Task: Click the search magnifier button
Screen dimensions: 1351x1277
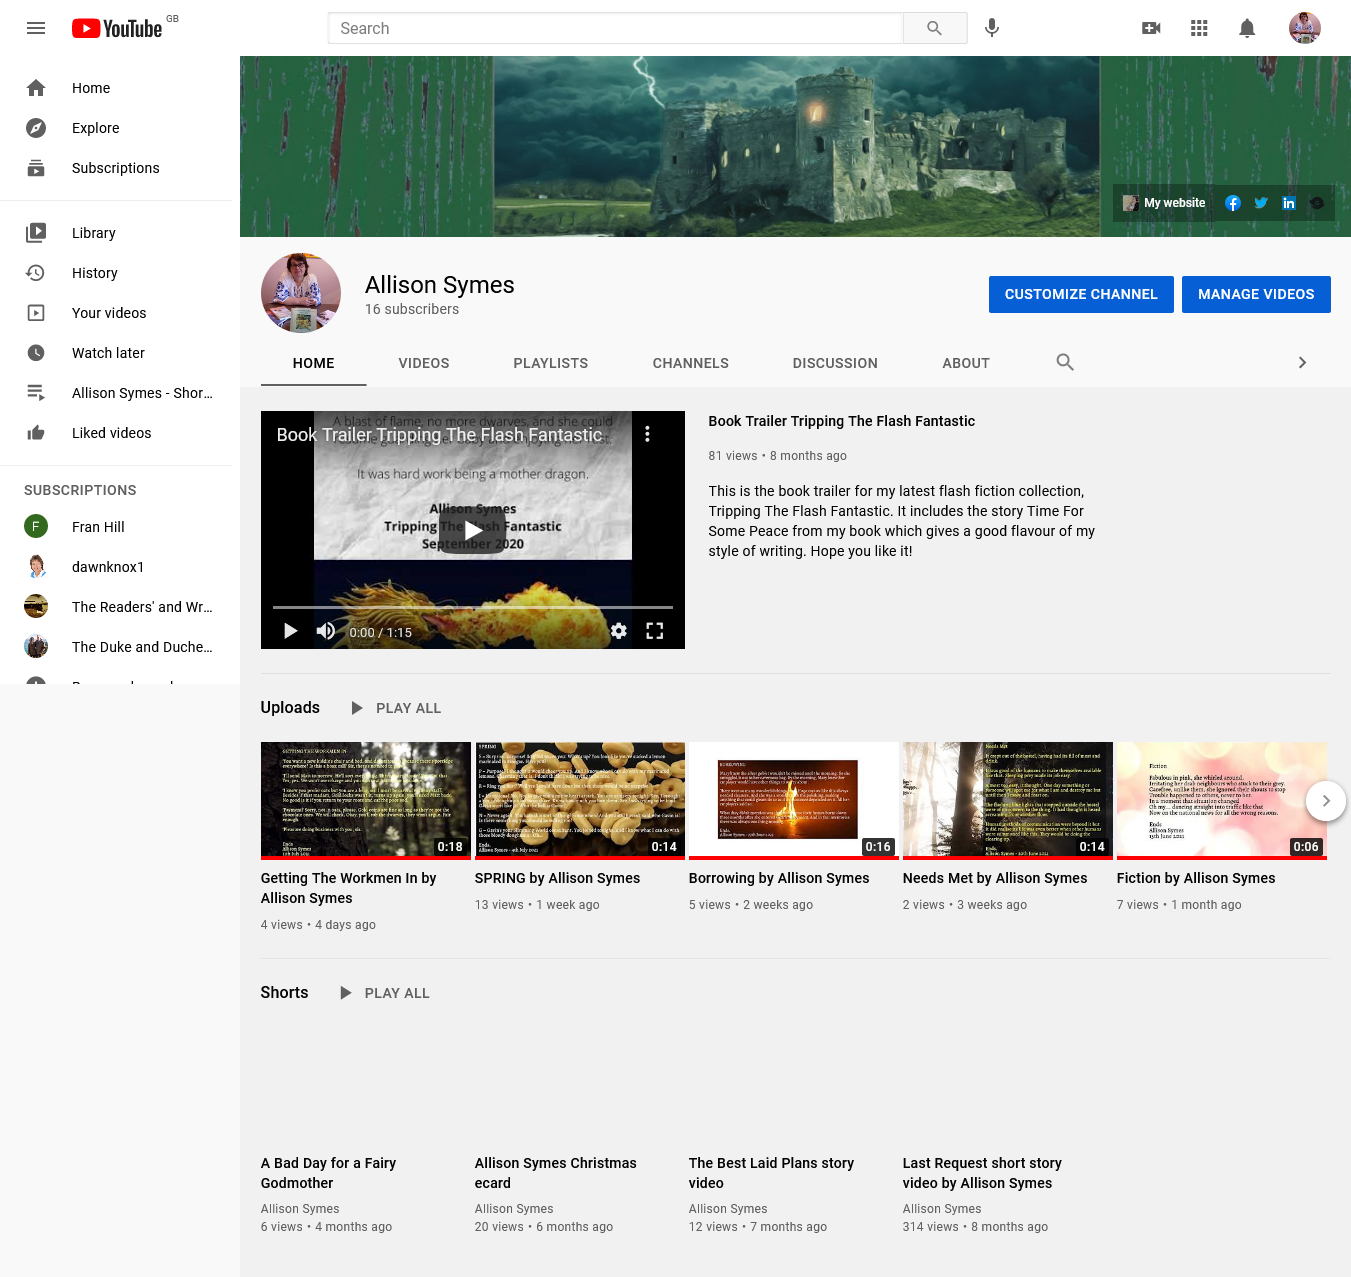Action: point(934,28)
